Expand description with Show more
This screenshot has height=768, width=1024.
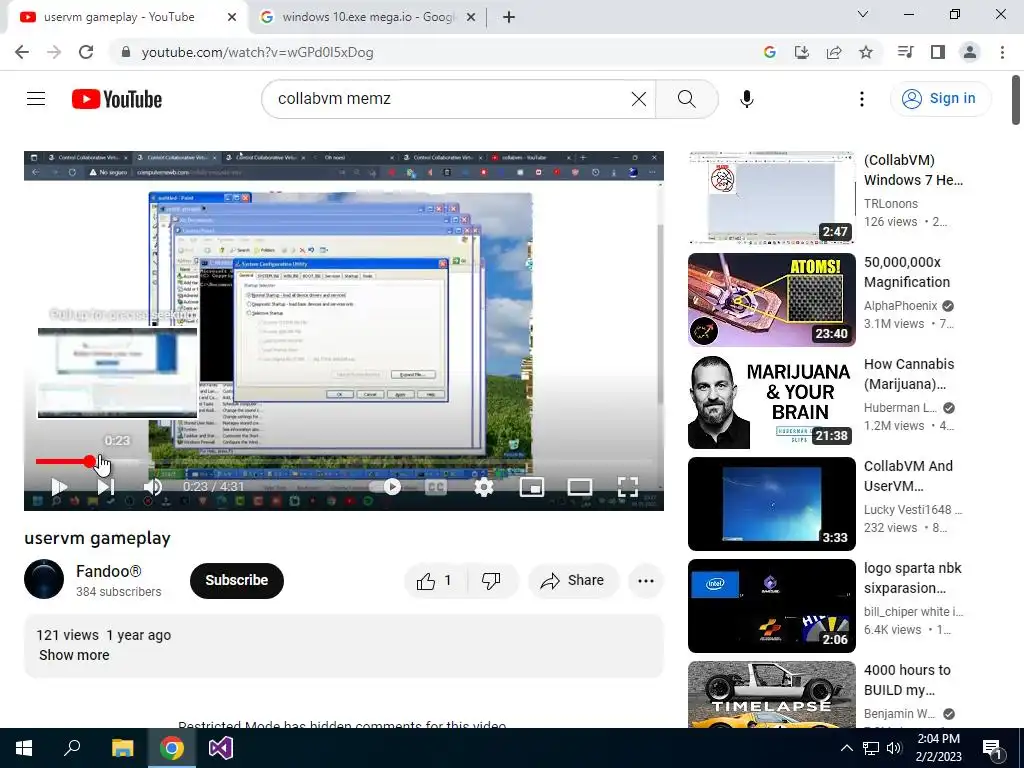point(74,655)
